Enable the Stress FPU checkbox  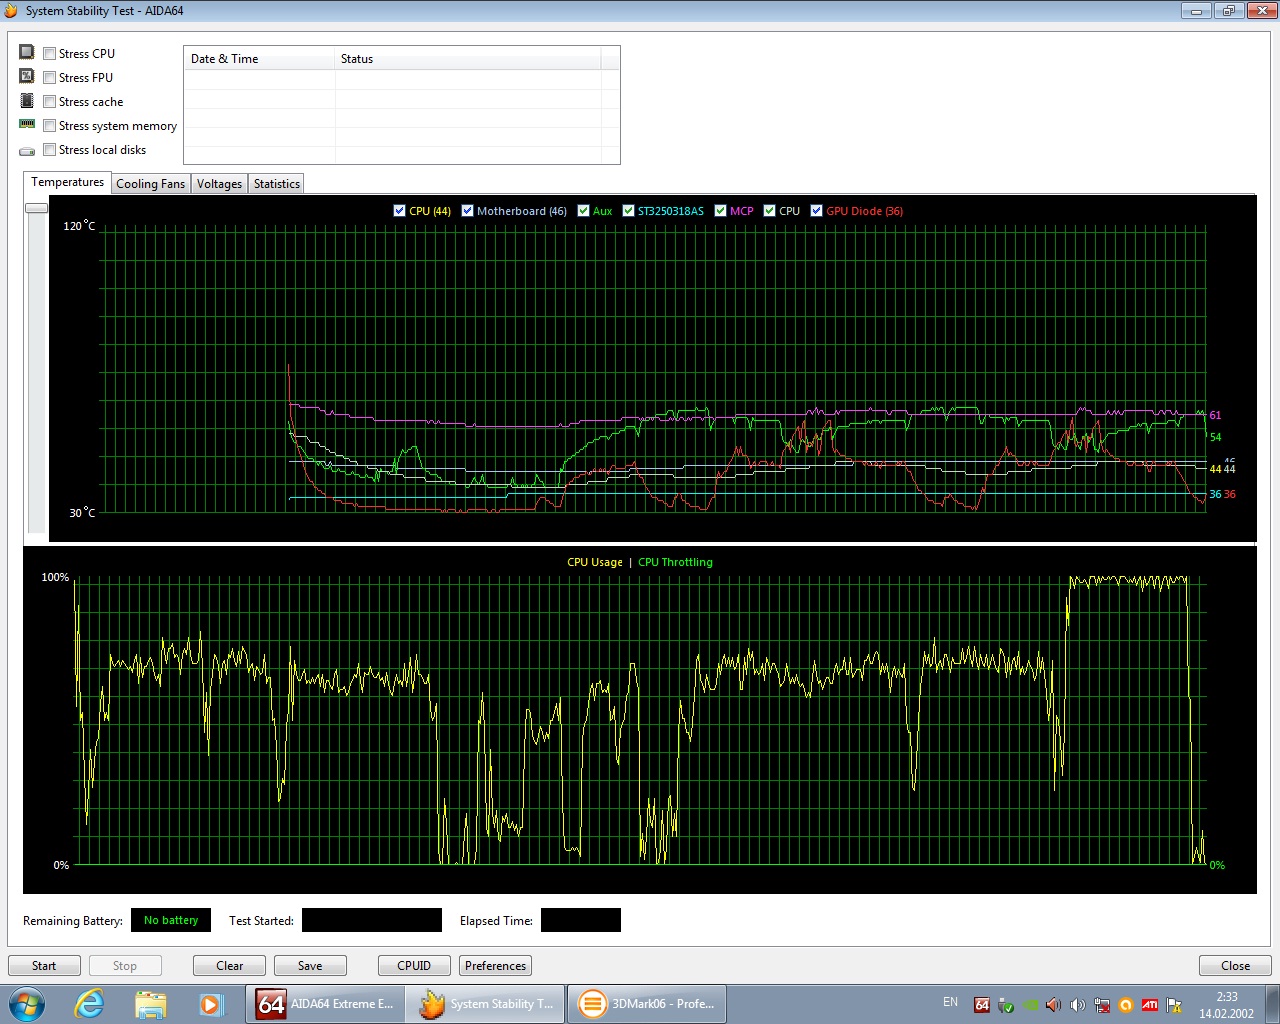point(49,77)
